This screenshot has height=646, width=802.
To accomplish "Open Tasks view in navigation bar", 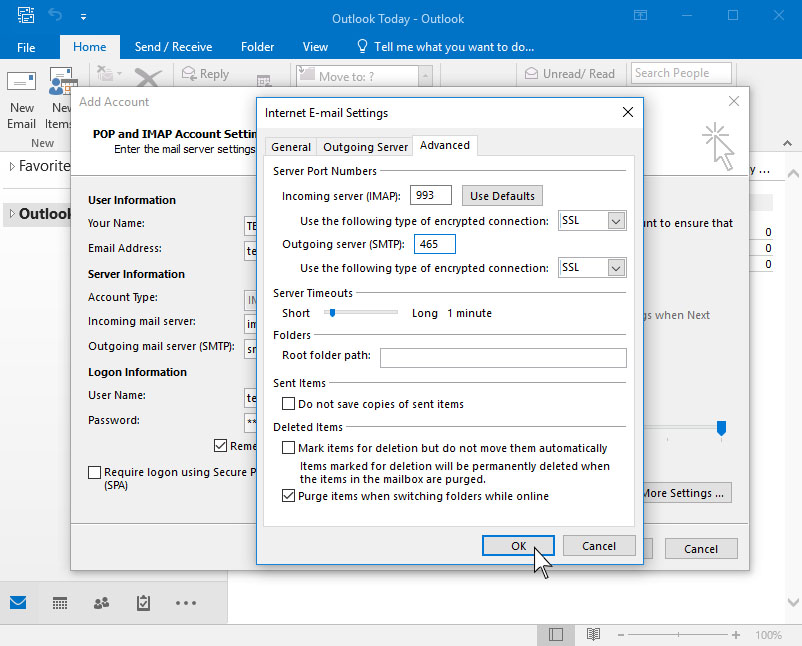I will (x=143, y=603).
